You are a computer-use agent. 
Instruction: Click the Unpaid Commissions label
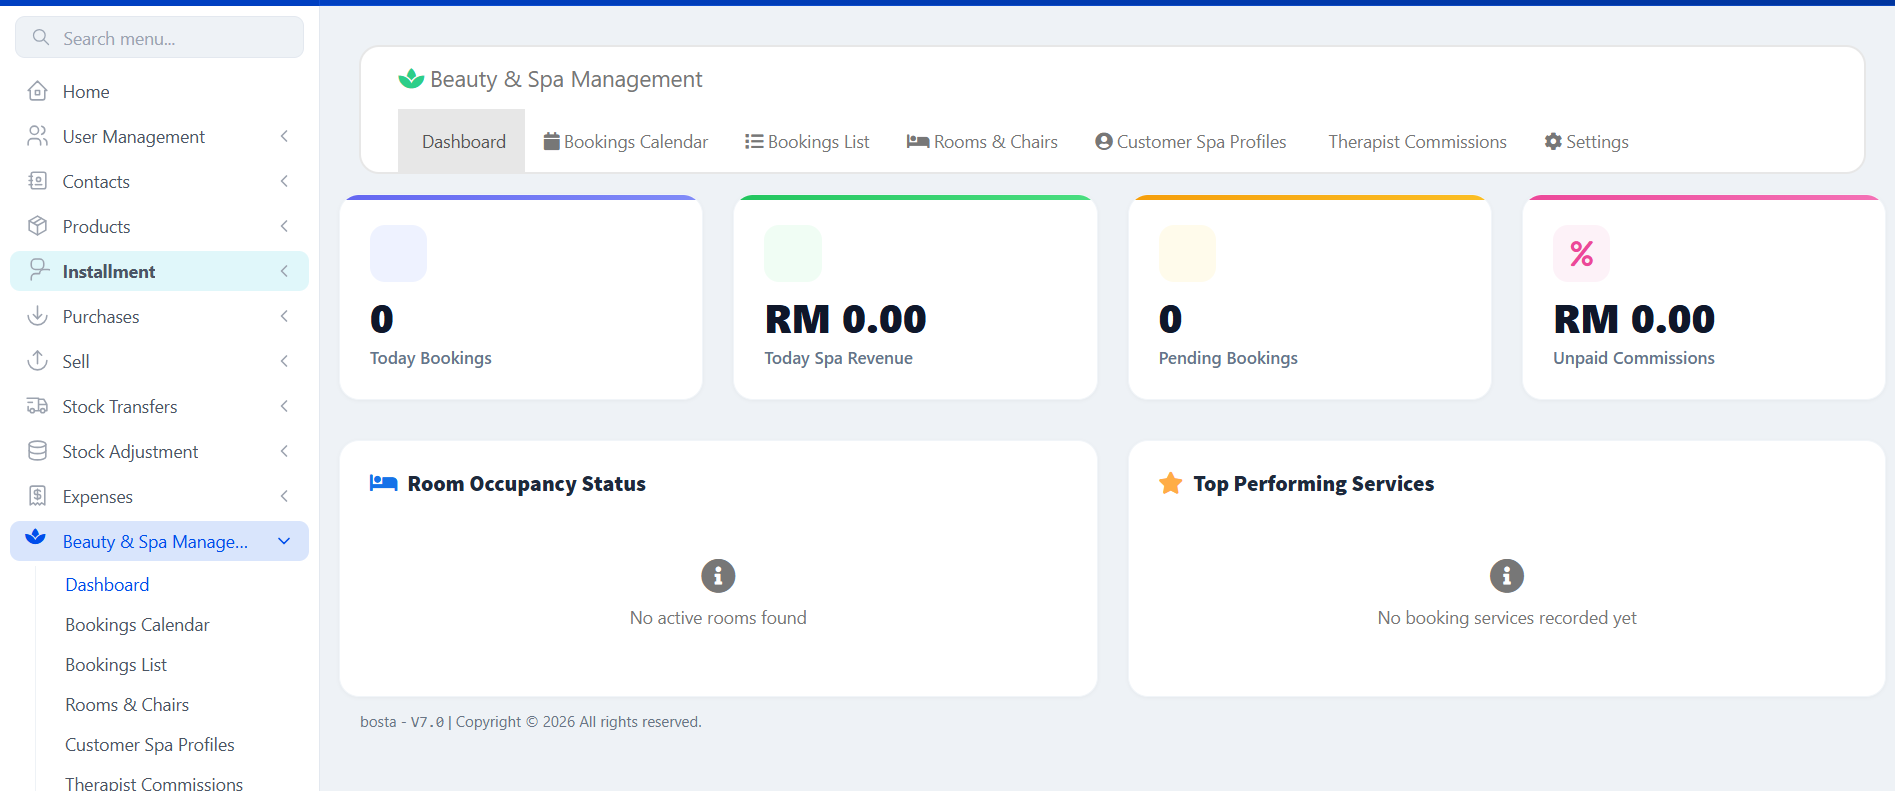[x=1634, y=358]
